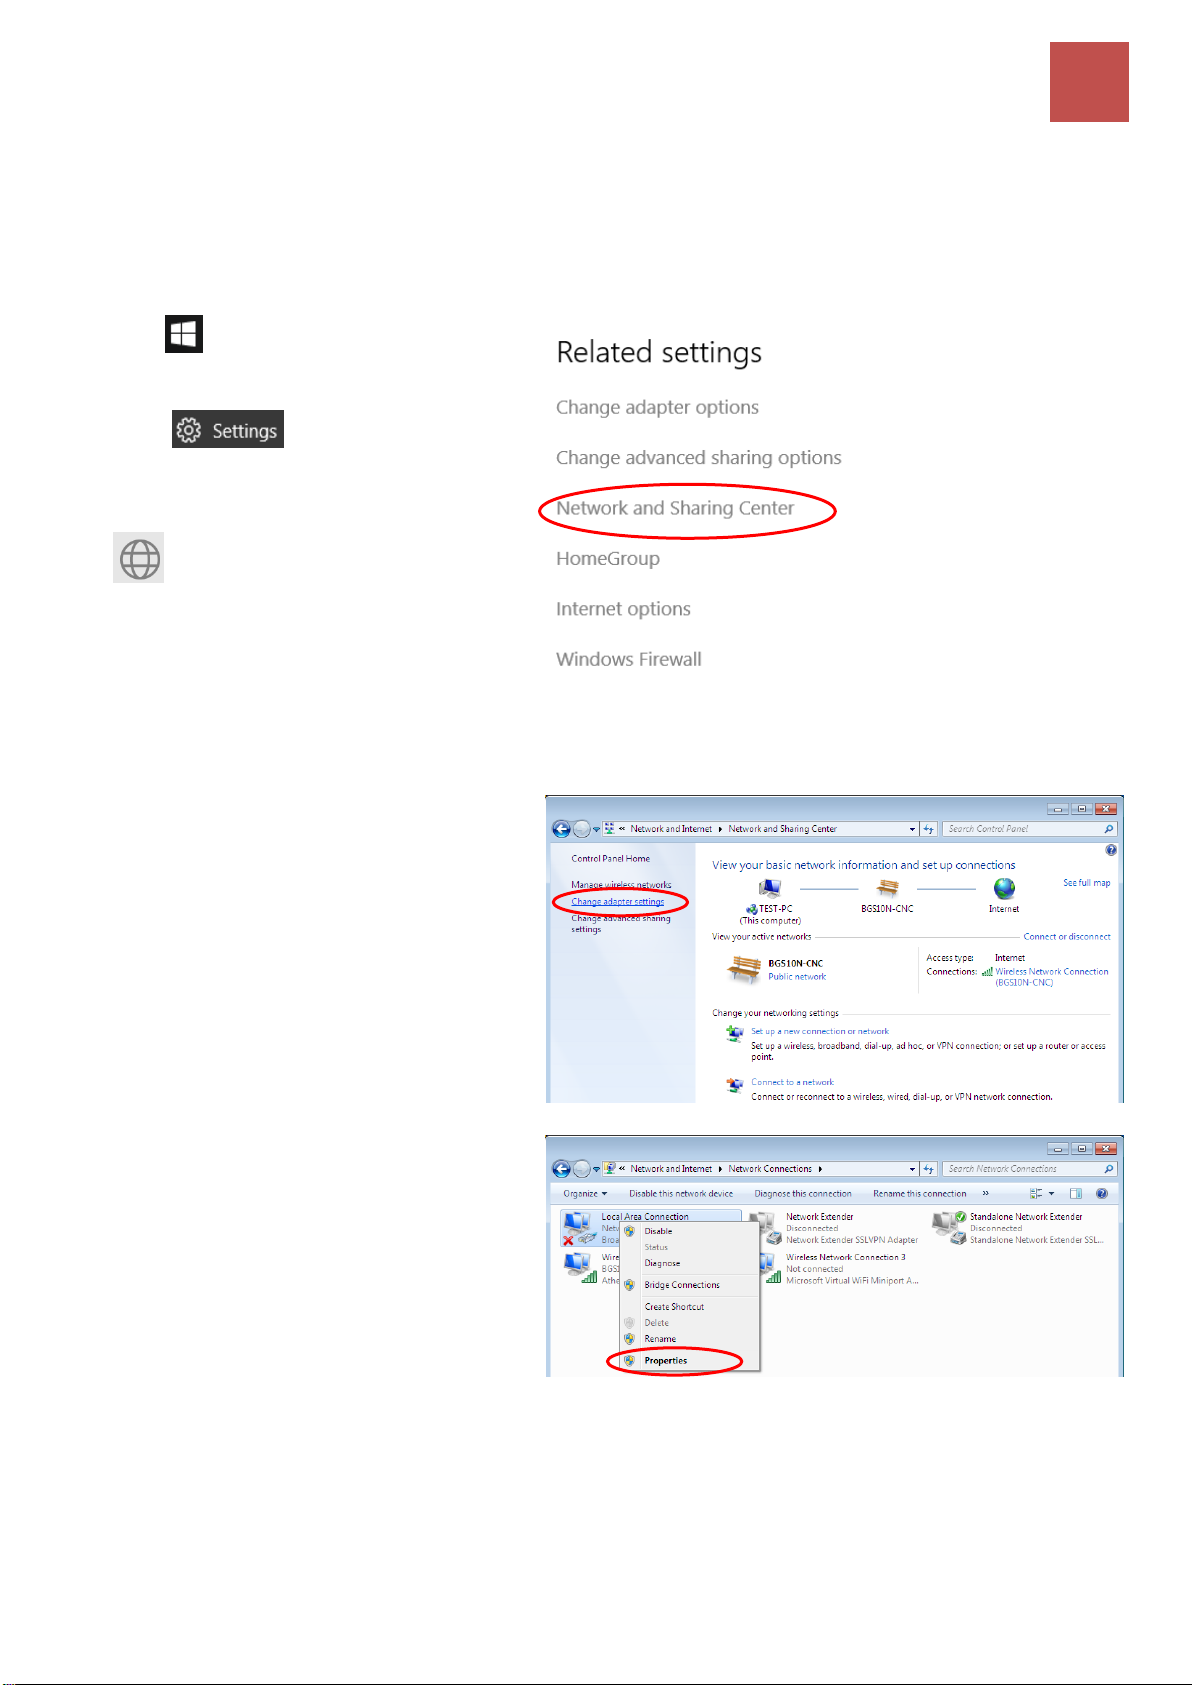Choose Create Shortcut from the context menu
The height and width of the screenshot is (1685, 1192).
tap(689, 1307)
